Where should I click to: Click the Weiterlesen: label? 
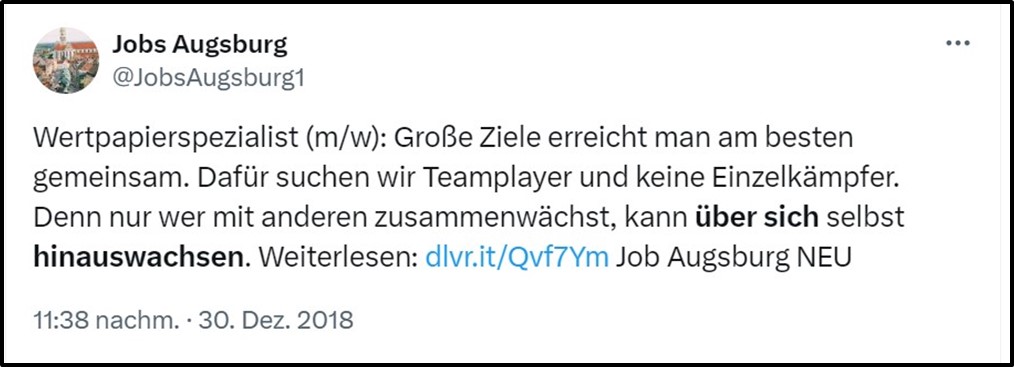[x=338, y=257]
